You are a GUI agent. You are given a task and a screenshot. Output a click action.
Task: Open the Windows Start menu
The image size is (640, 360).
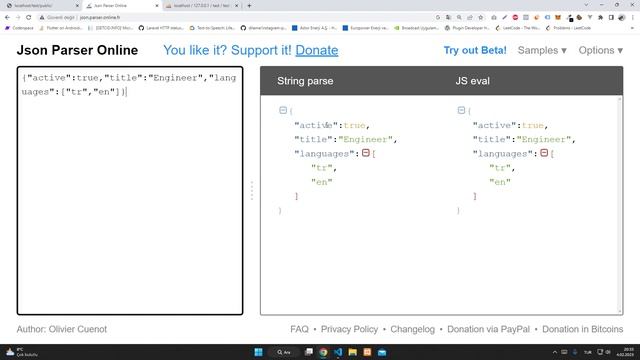click(258, 352)
